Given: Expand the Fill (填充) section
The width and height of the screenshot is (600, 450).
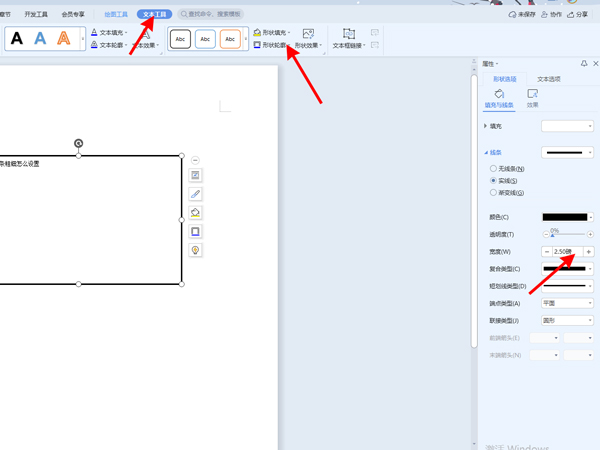Looking at the screenshot, I should click(486, 126).
